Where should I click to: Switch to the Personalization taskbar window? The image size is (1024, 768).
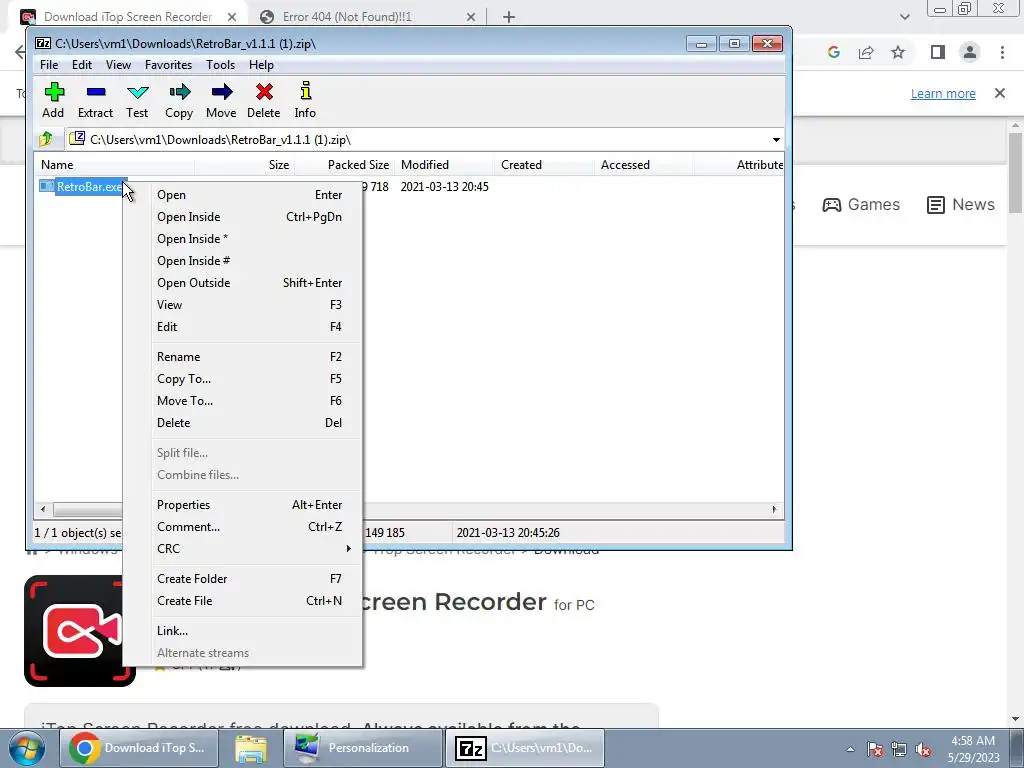(362, 748)
